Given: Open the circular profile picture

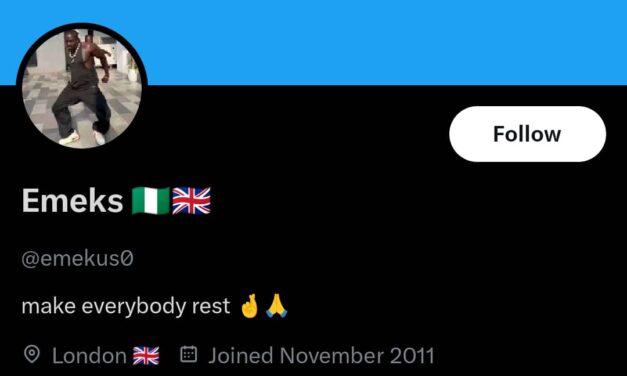Looking at the screenshot, I should tap(82, 87).
